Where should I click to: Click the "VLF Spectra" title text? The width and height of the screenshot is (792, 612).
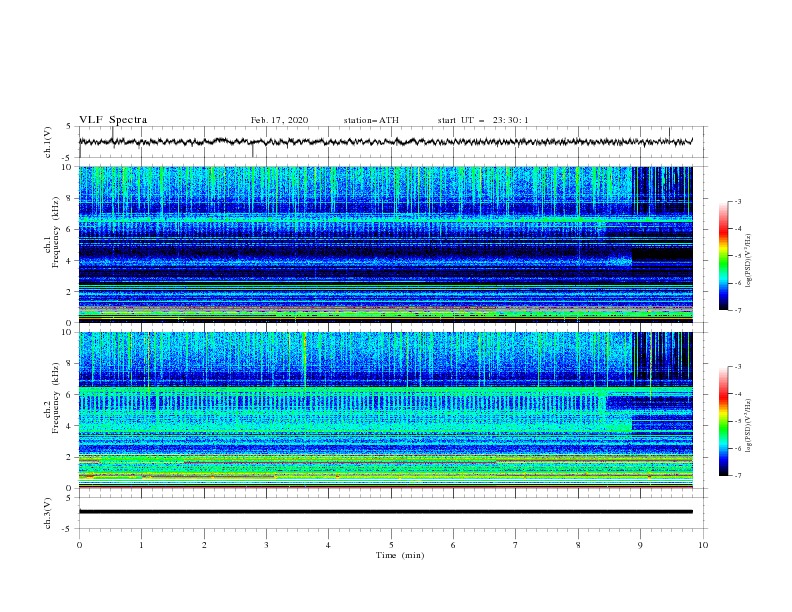tap(113, 120)
